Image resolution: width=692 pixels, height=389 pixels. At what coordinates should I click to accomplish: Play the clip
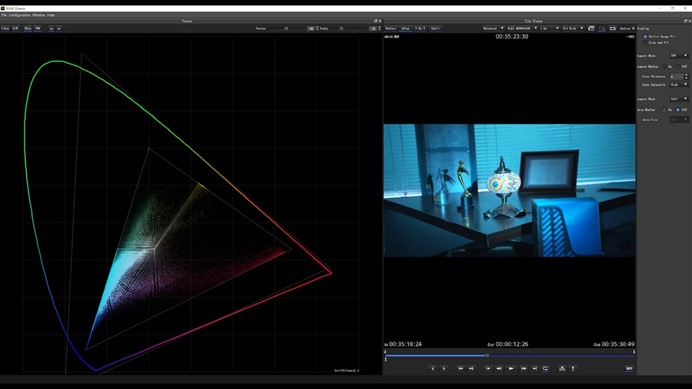[511, 368]
